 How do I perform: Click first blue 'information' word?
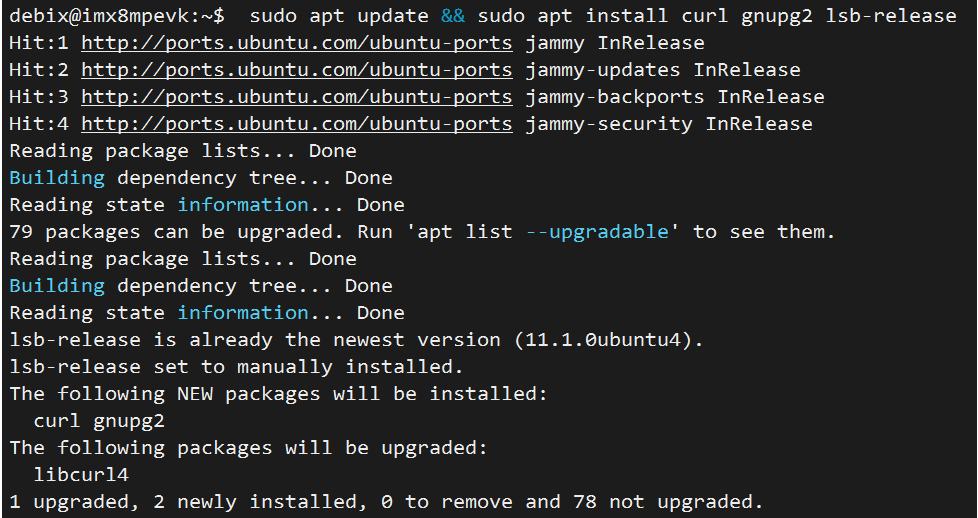click(243, 205)
